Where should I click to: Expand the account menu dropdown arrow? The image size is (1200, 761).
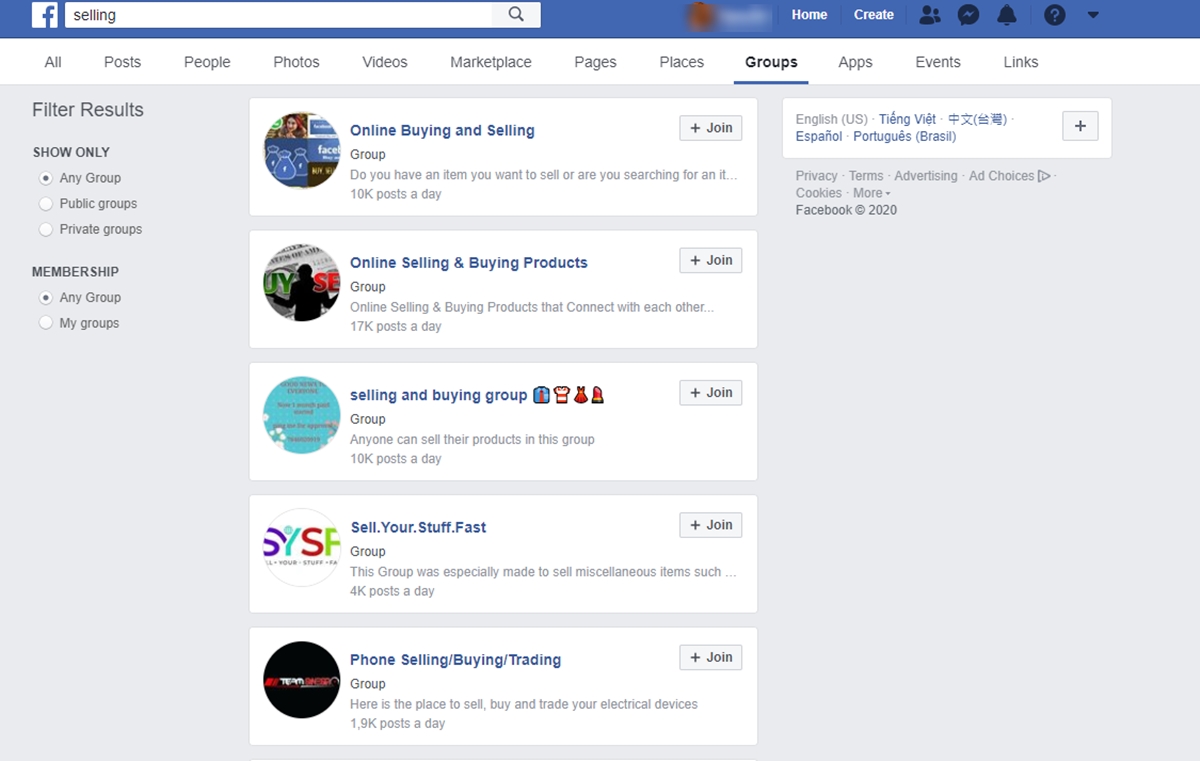(1093, 15)
